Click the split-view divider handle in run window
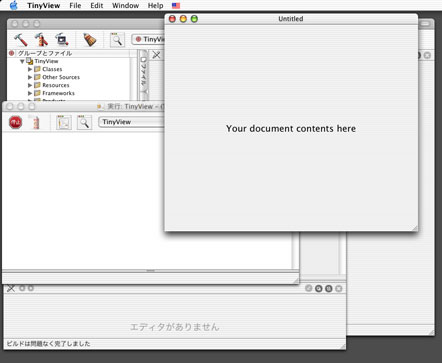The height and width of the screenshot is (363, 442). pos(151,271)
